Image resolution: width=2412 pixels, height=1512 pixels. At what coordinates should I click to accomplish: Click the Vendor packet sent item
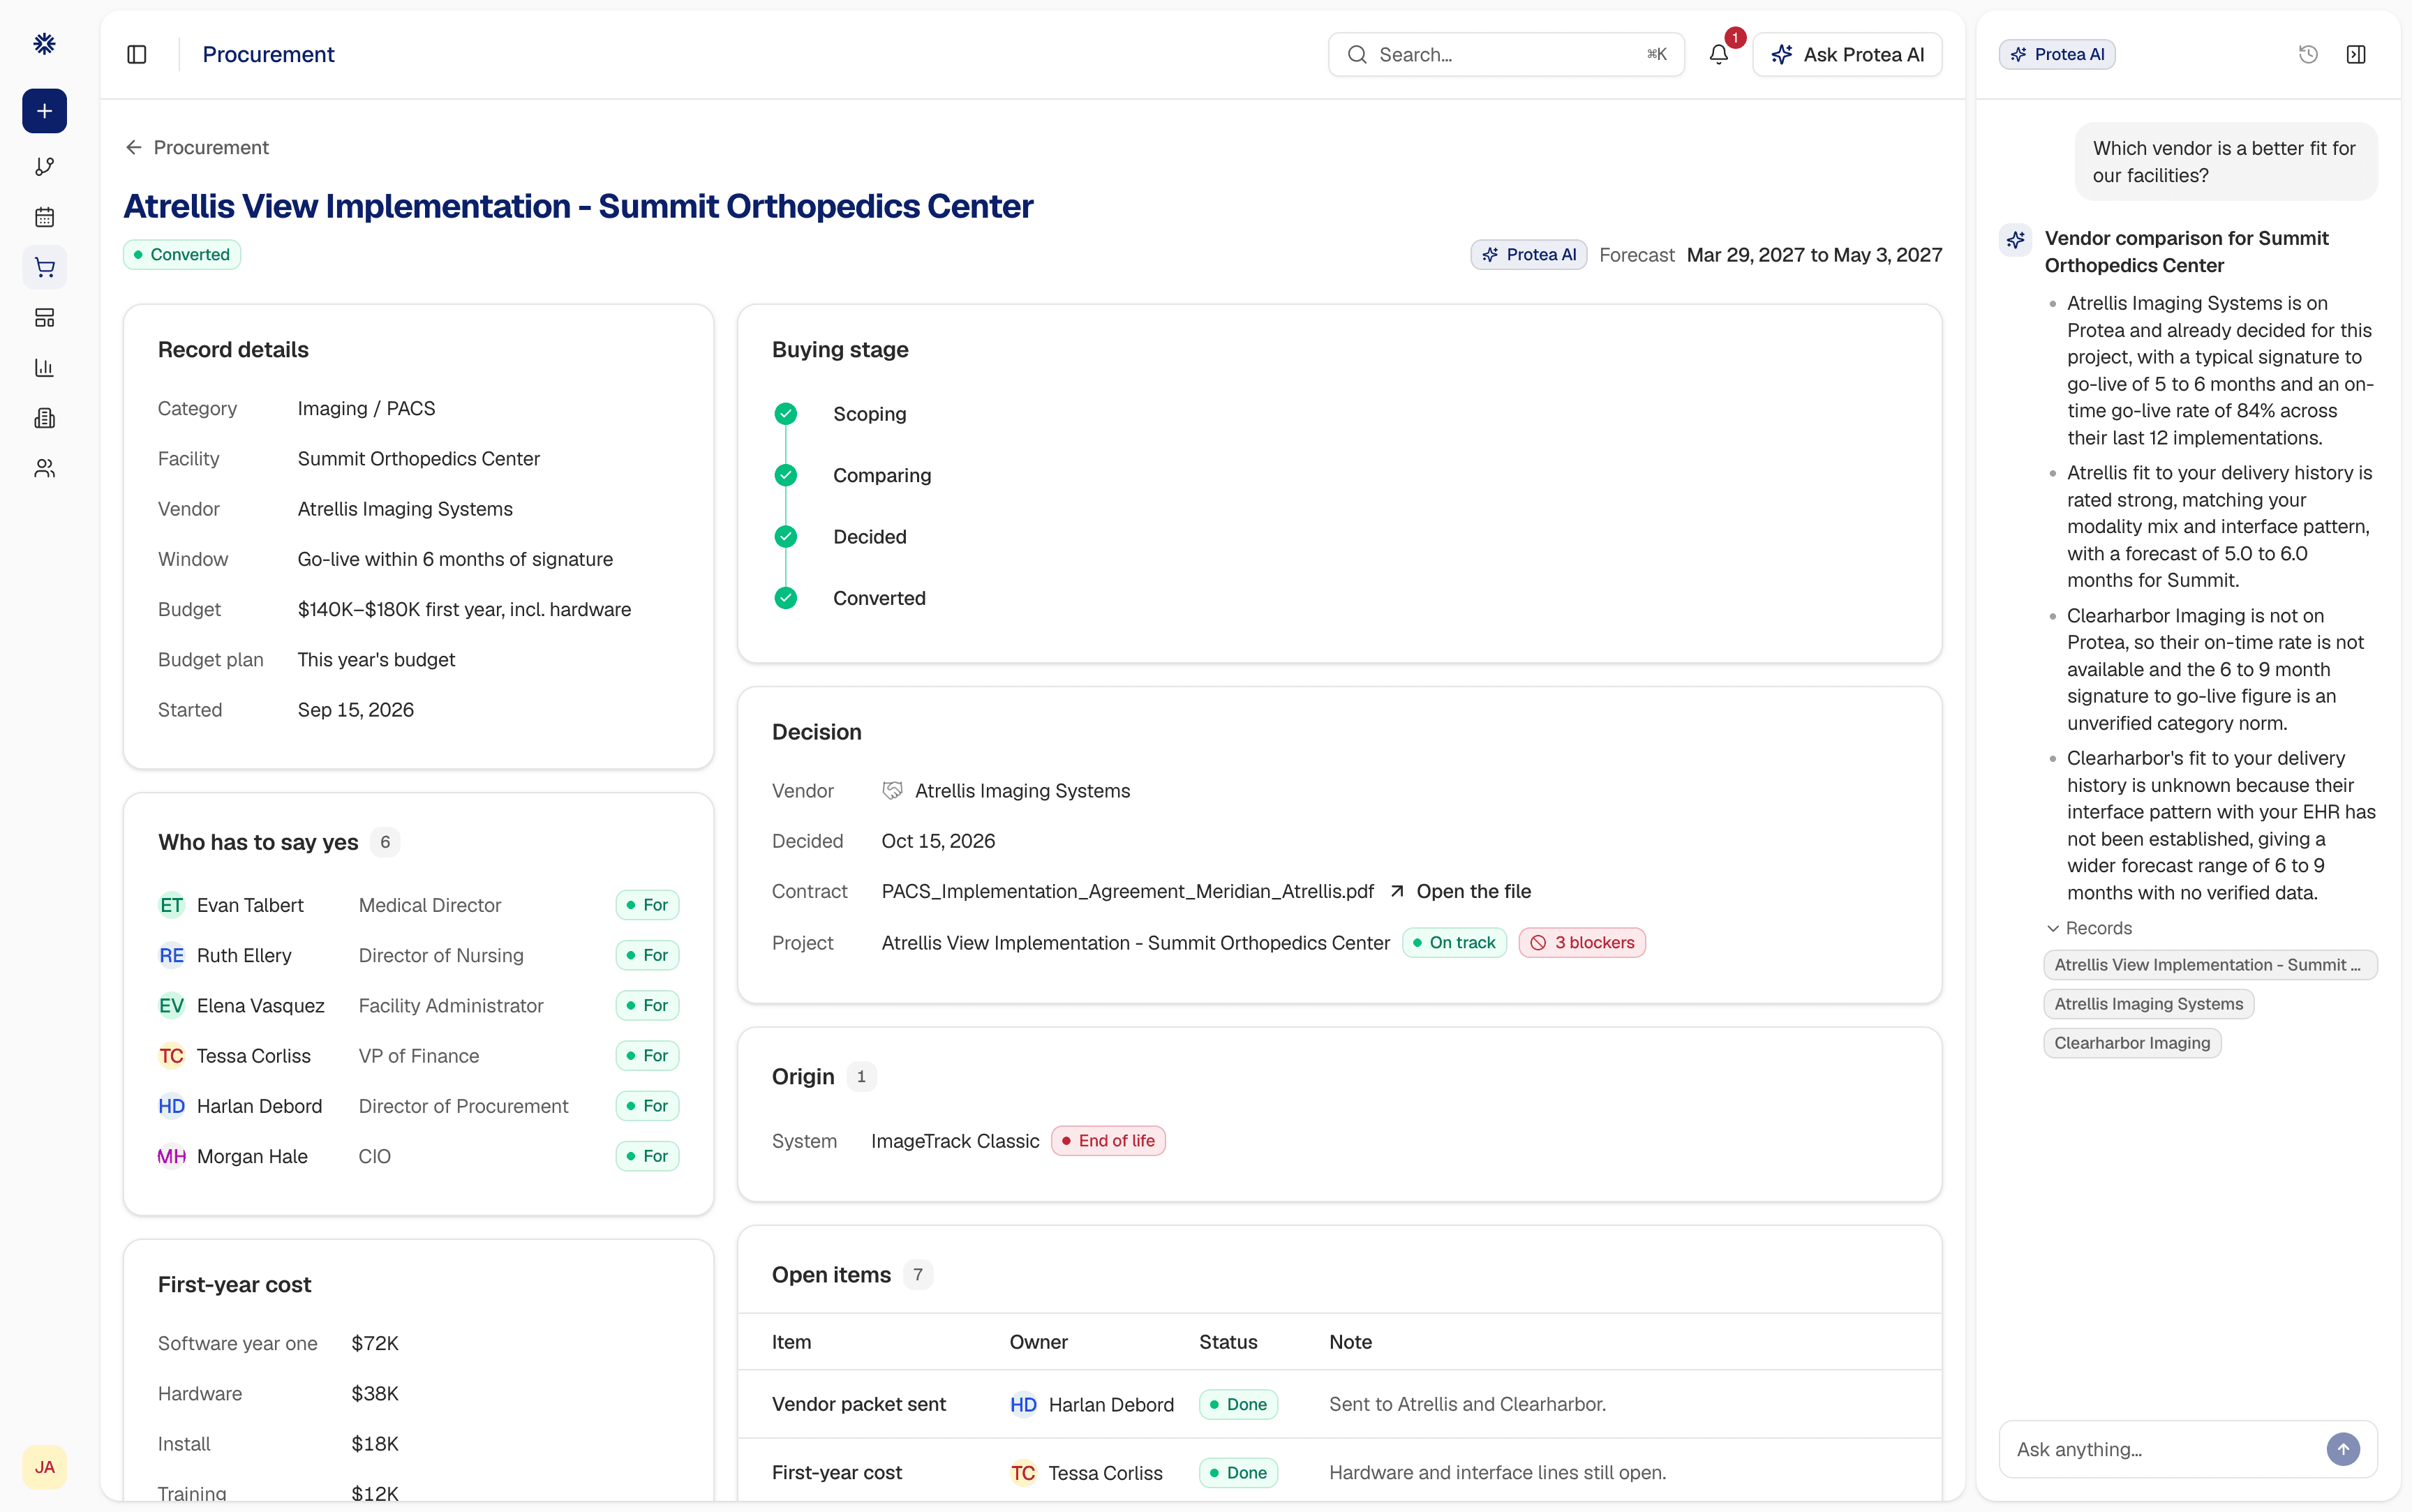point(858,1404)
